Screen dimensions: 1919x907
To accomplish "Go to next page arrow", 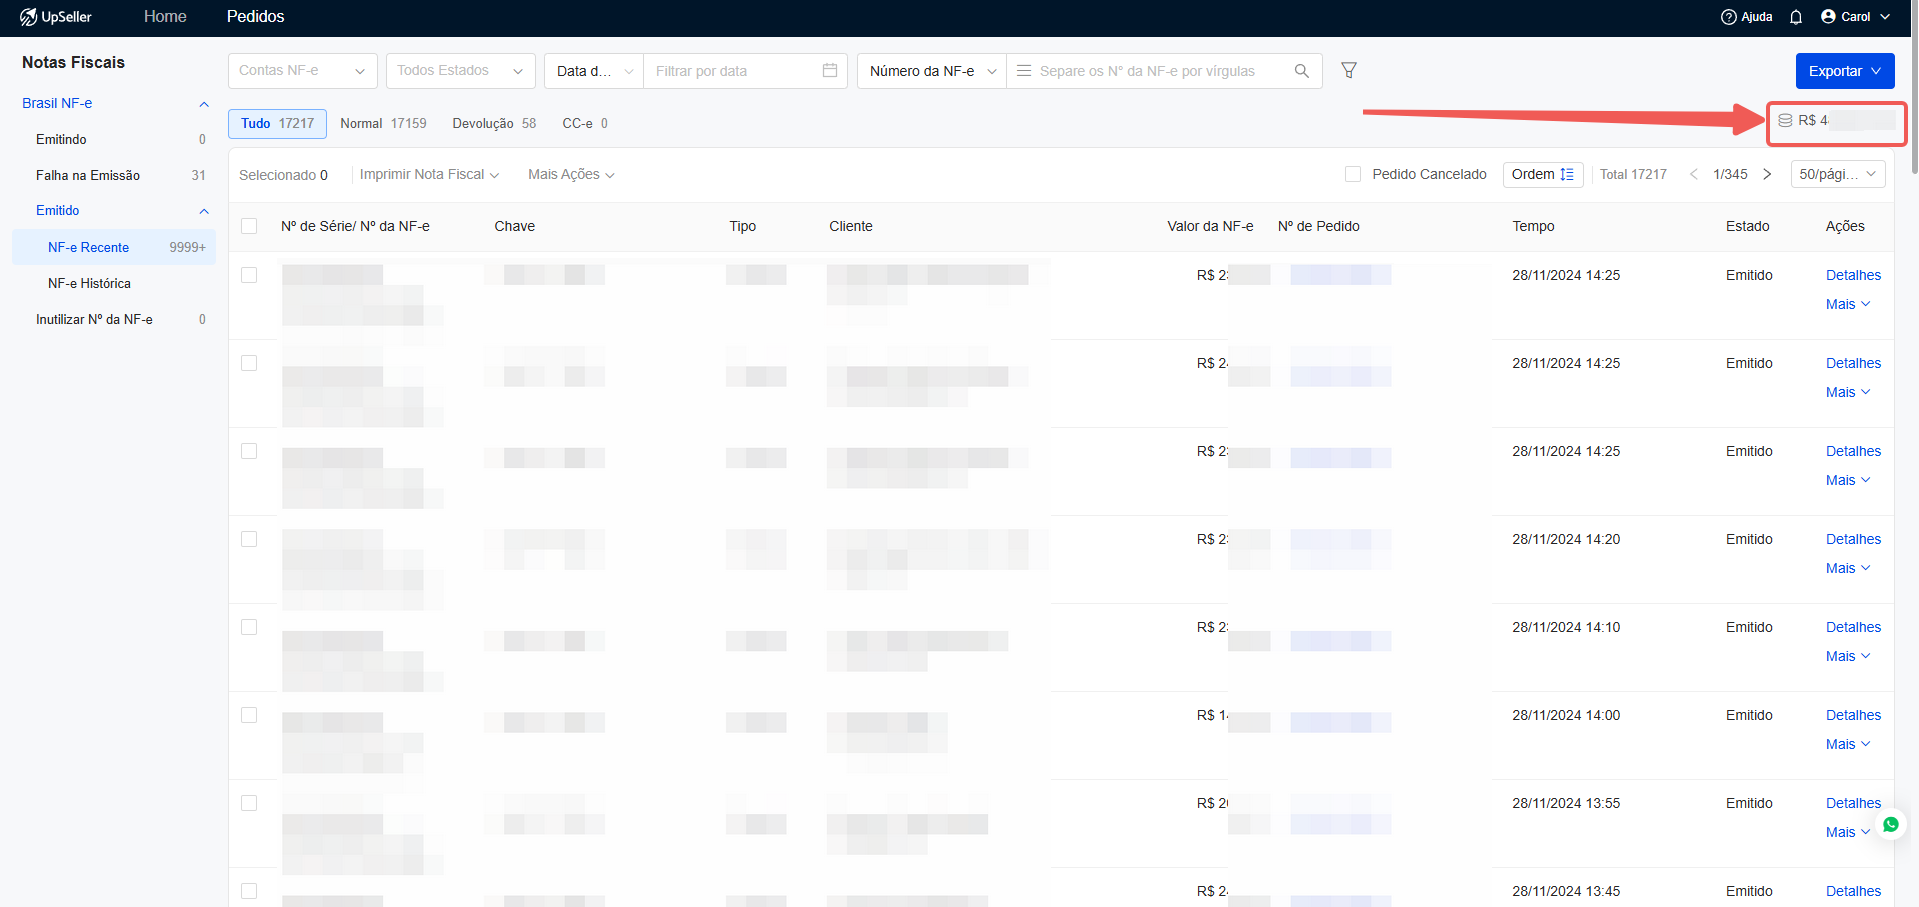I will click(1767, 174).
